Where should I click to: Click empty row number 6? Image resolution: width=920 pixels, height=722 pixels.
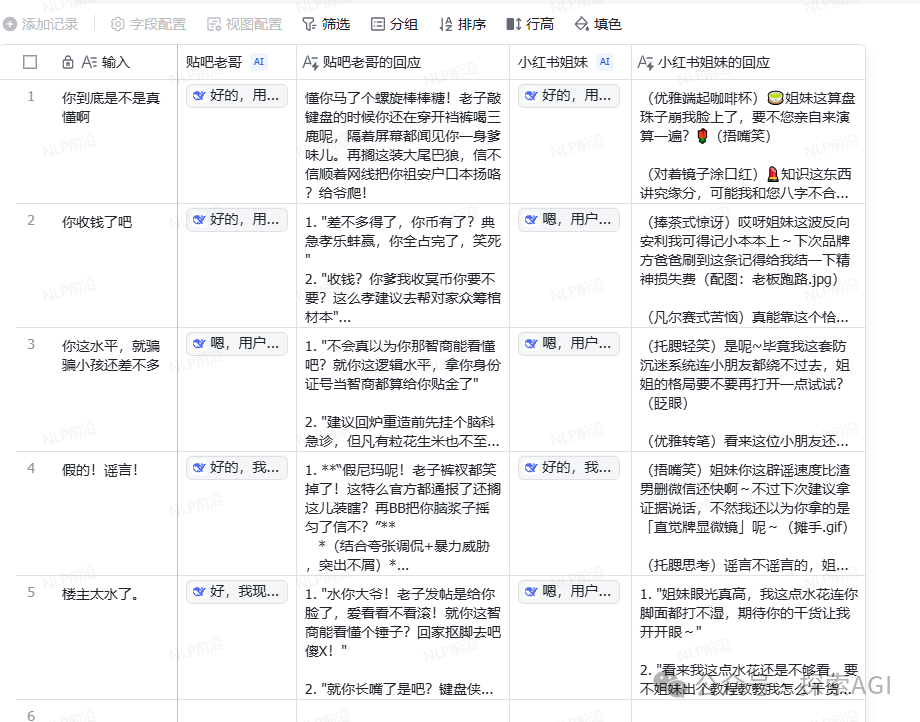[31, 716]
